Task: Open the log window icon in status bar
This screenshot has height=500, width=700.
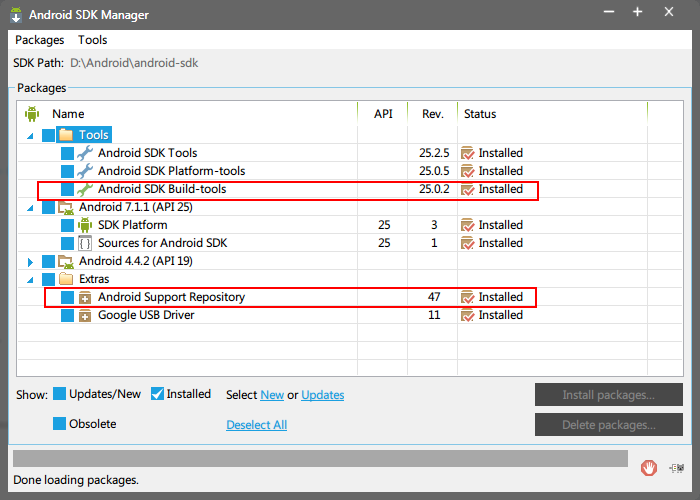Action: (676, 468)
